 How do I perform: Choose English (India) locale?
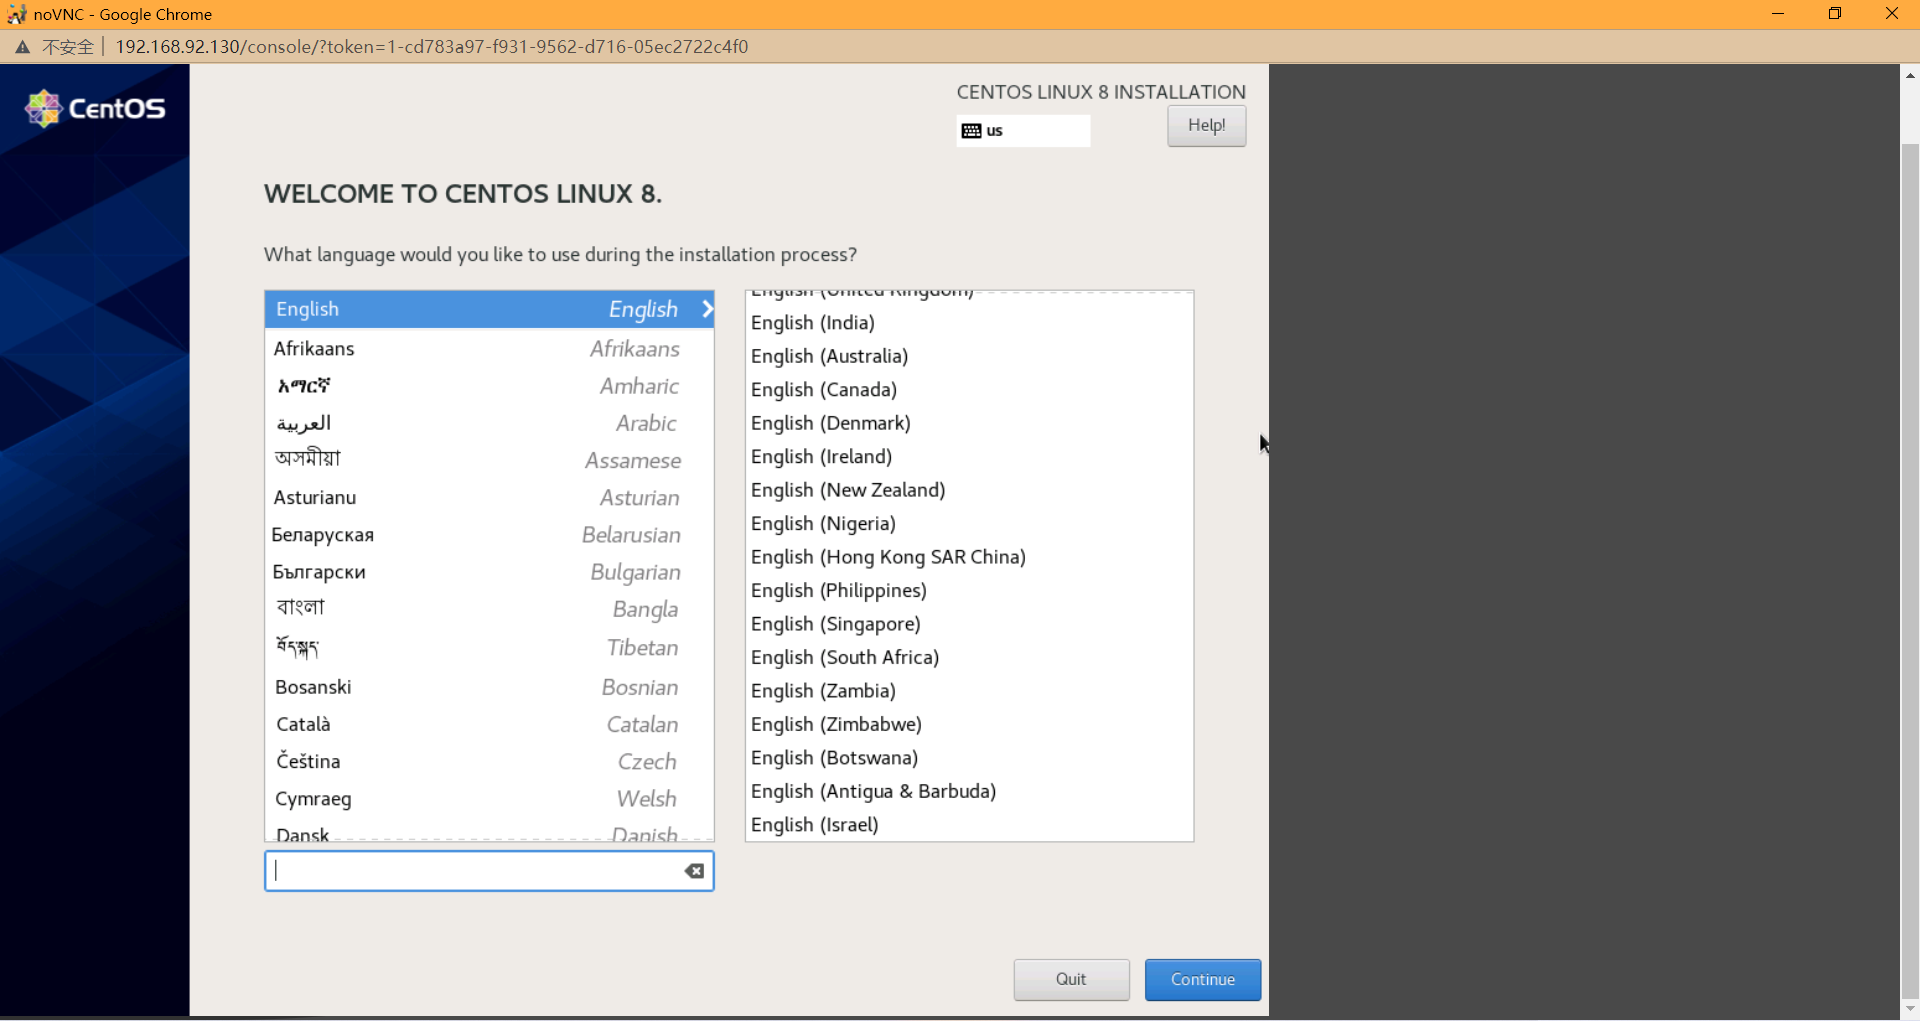969,323
